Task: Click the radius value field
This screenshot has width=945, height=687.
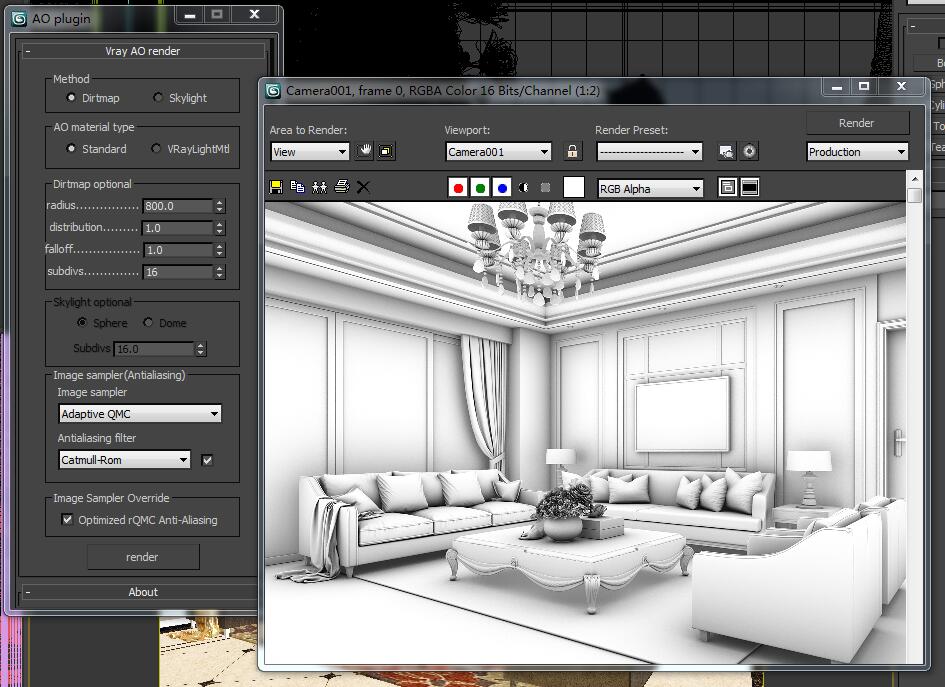Action: tap(178, 206)
